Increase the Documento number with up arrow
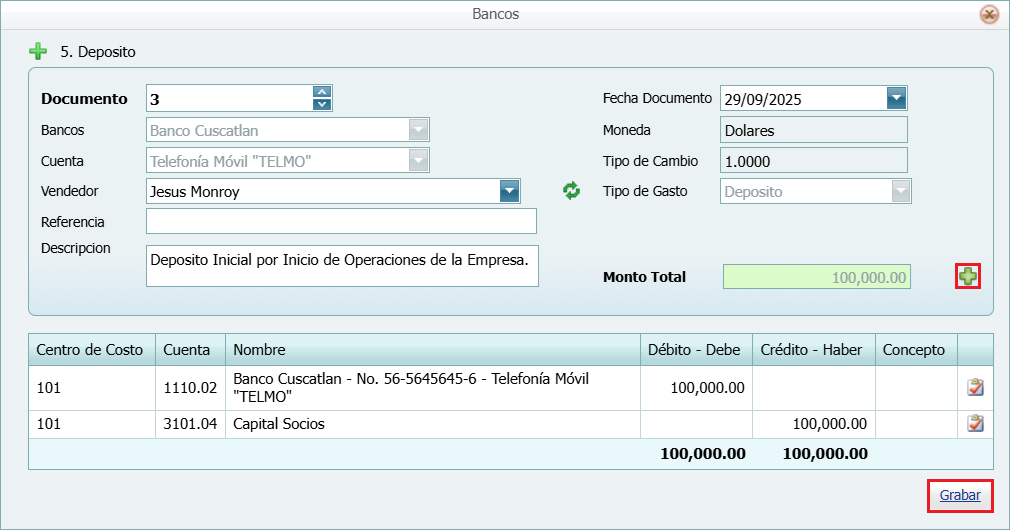The image size is (1010, 530). click(x=322, y=92)
